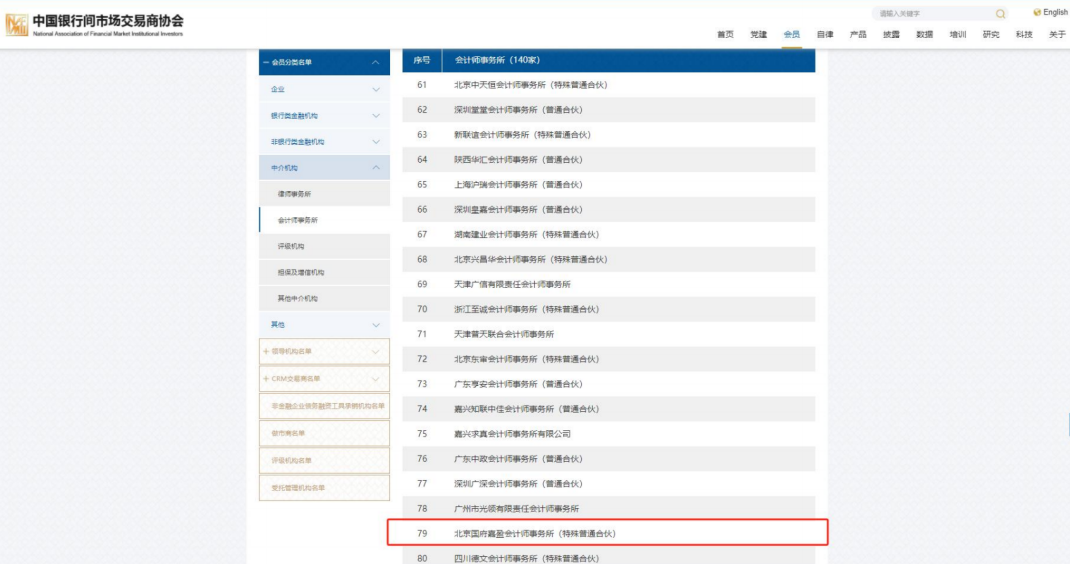
Task: Open the 受托管理机构名单 list
Action: pos(325,488)
